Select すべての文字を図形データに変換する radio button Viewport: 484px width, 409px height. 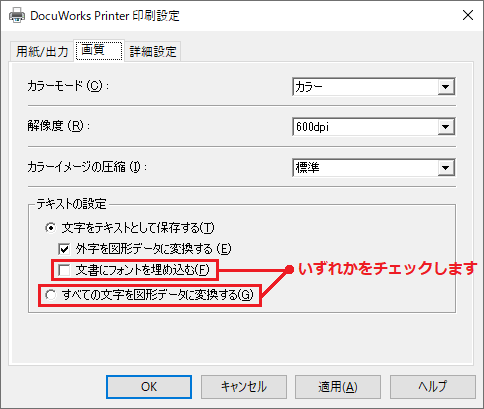click(x=51, y=295)
